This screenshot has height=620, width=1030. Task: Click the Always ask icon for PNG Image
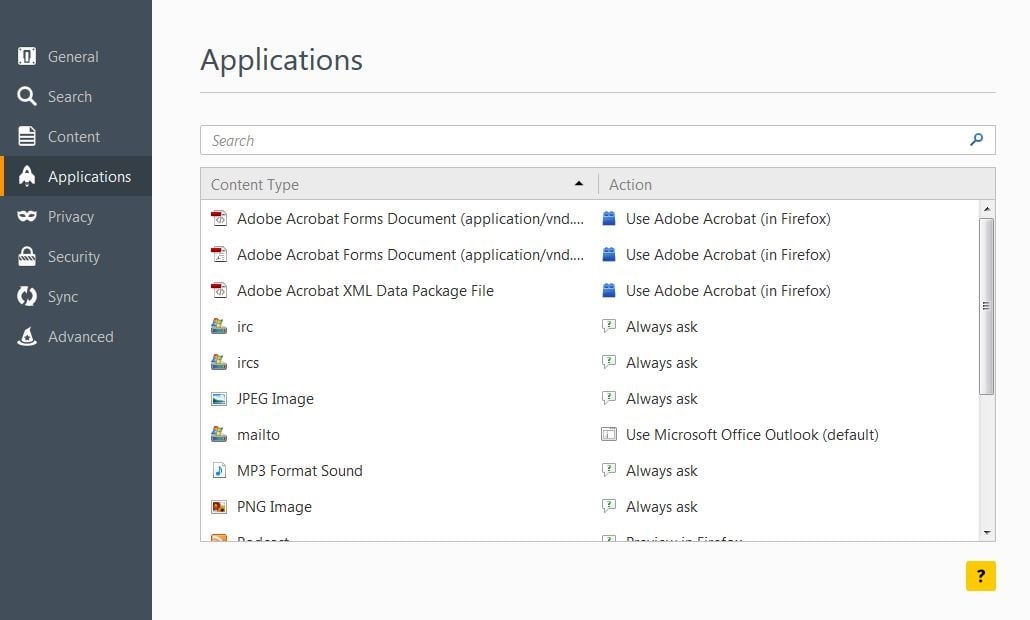pos(609,506)
